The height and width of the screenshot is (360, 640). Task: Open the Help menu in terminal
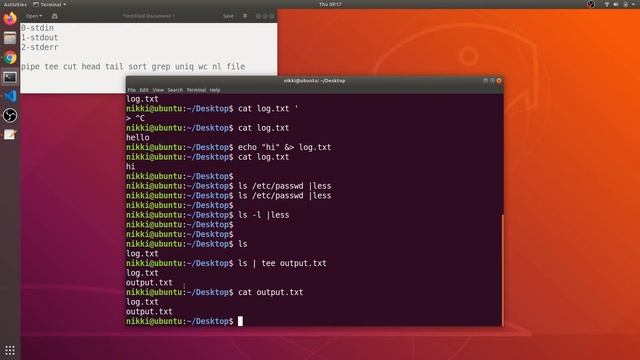(x=215, y=90)
